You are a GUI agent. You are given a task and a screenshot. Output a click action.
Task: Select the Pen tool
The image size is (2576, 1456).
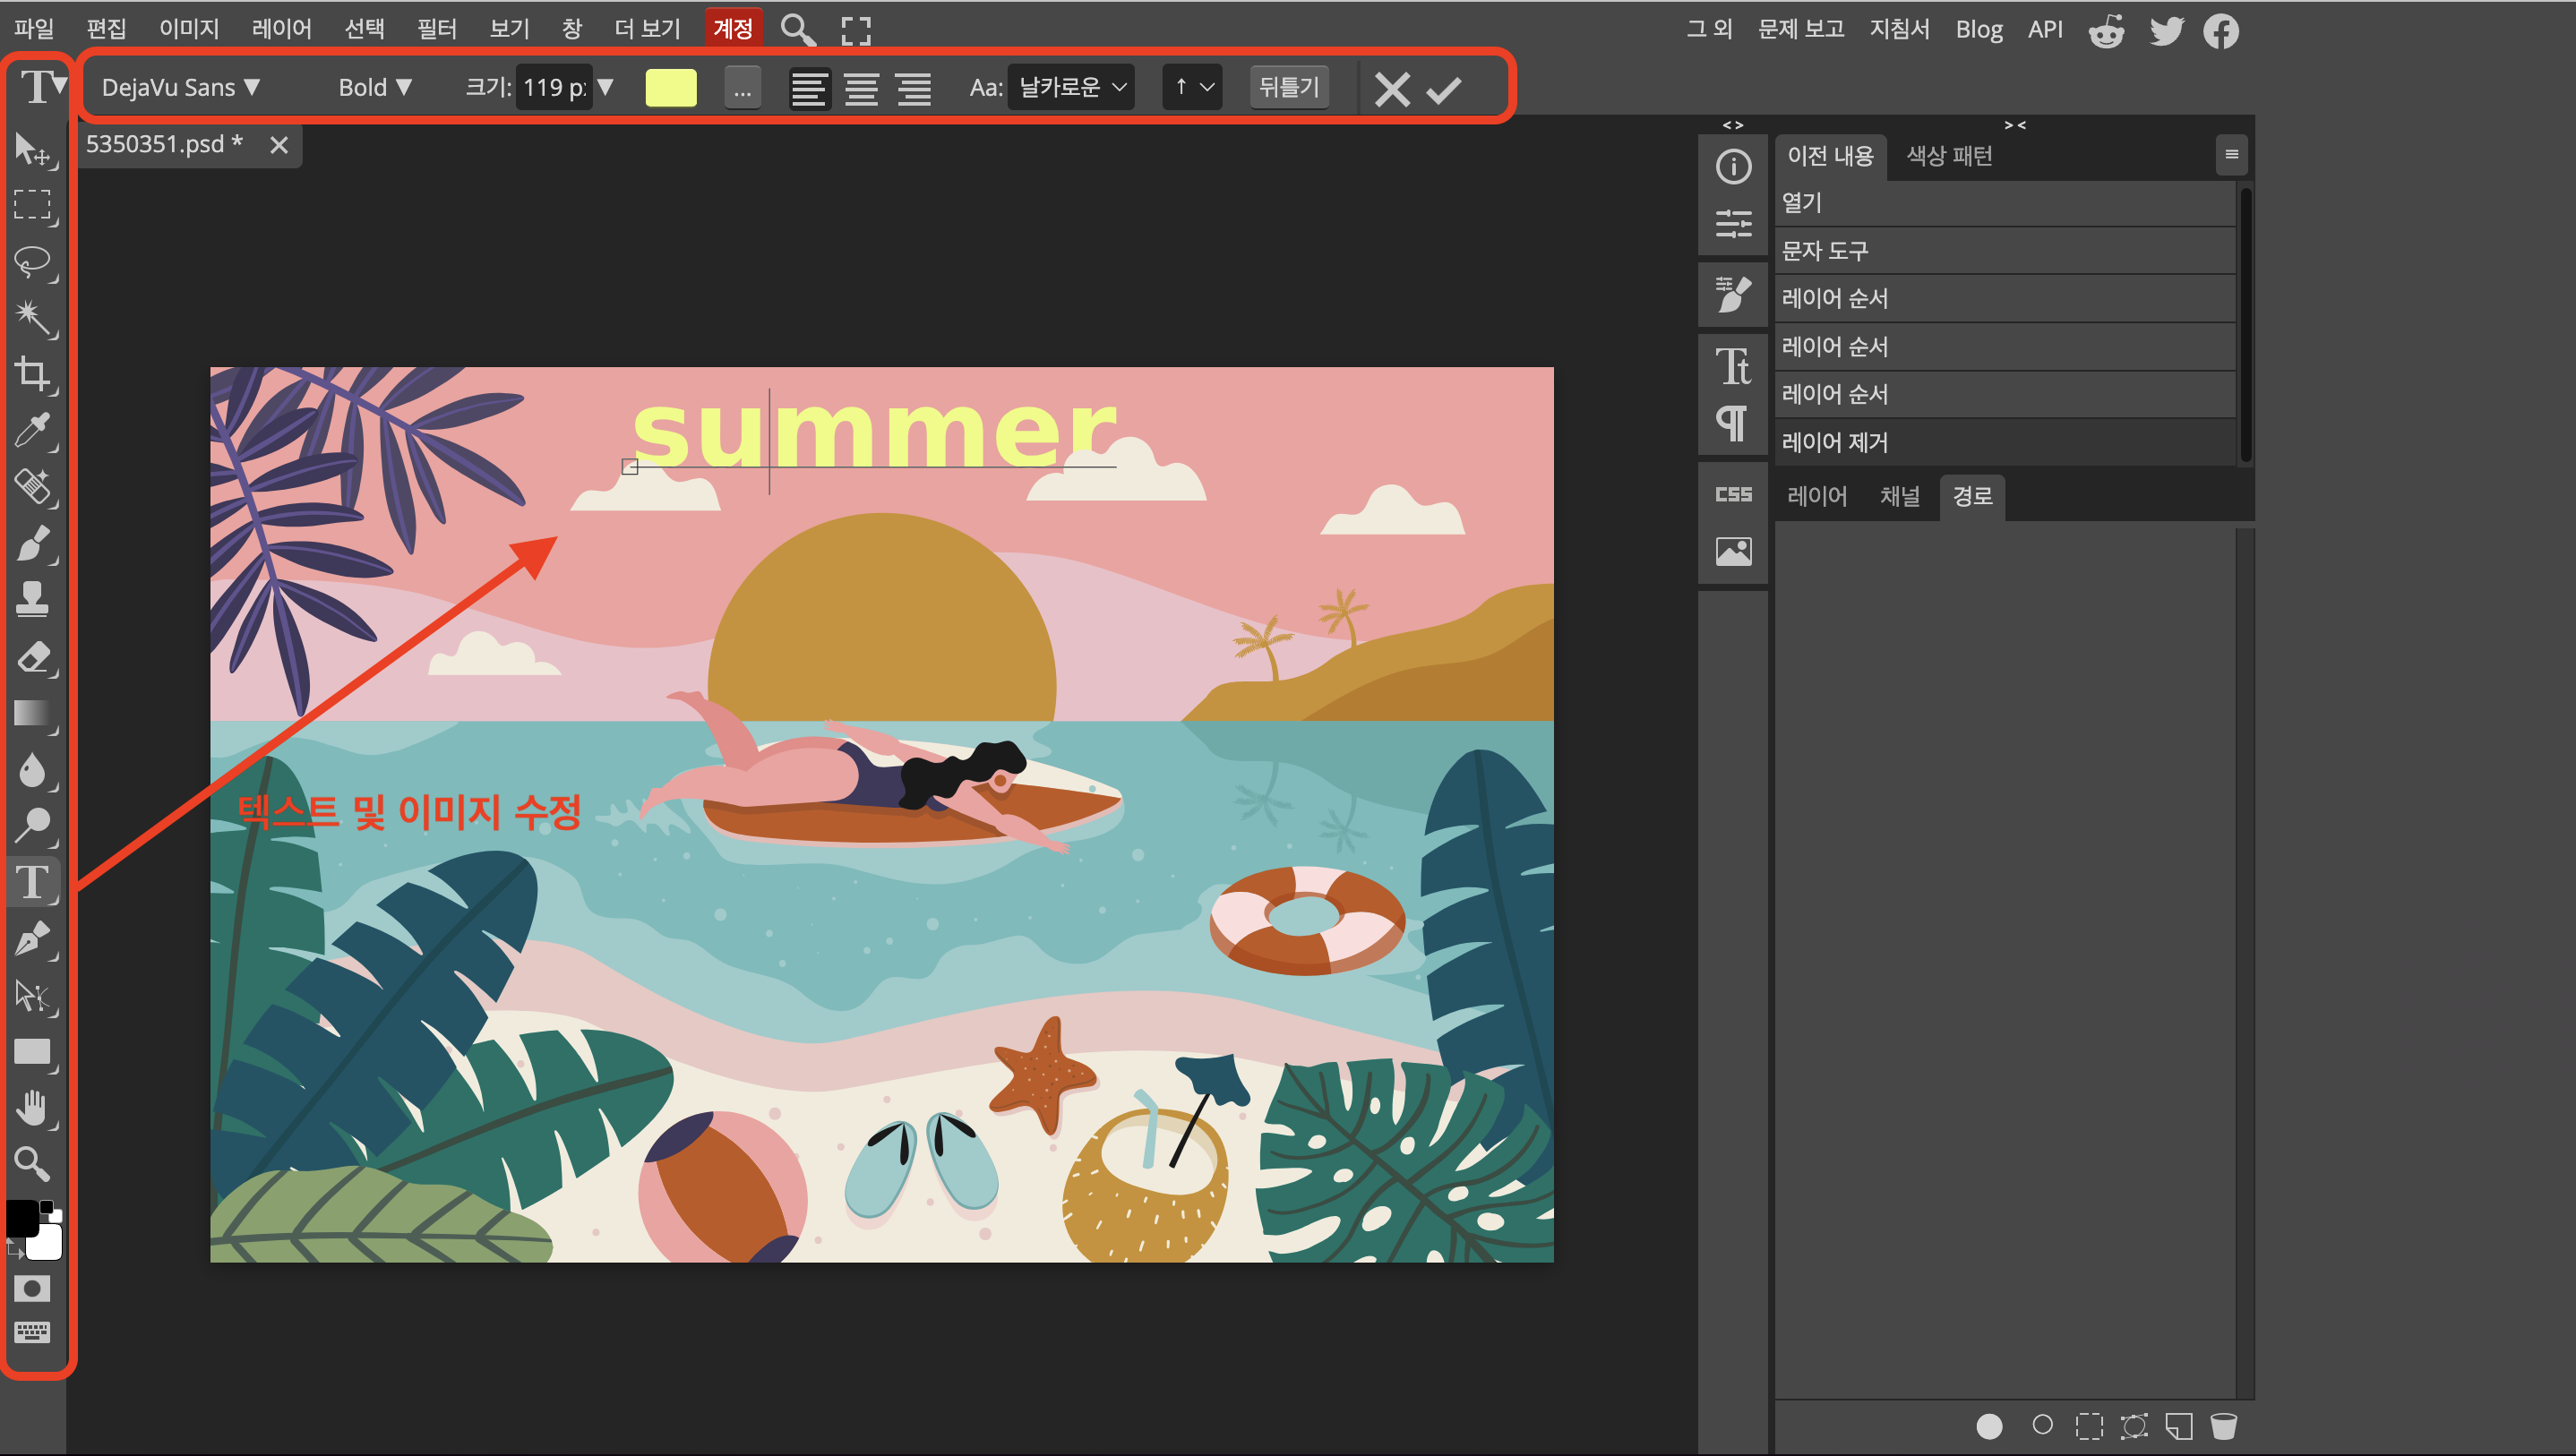pos(33,939)
